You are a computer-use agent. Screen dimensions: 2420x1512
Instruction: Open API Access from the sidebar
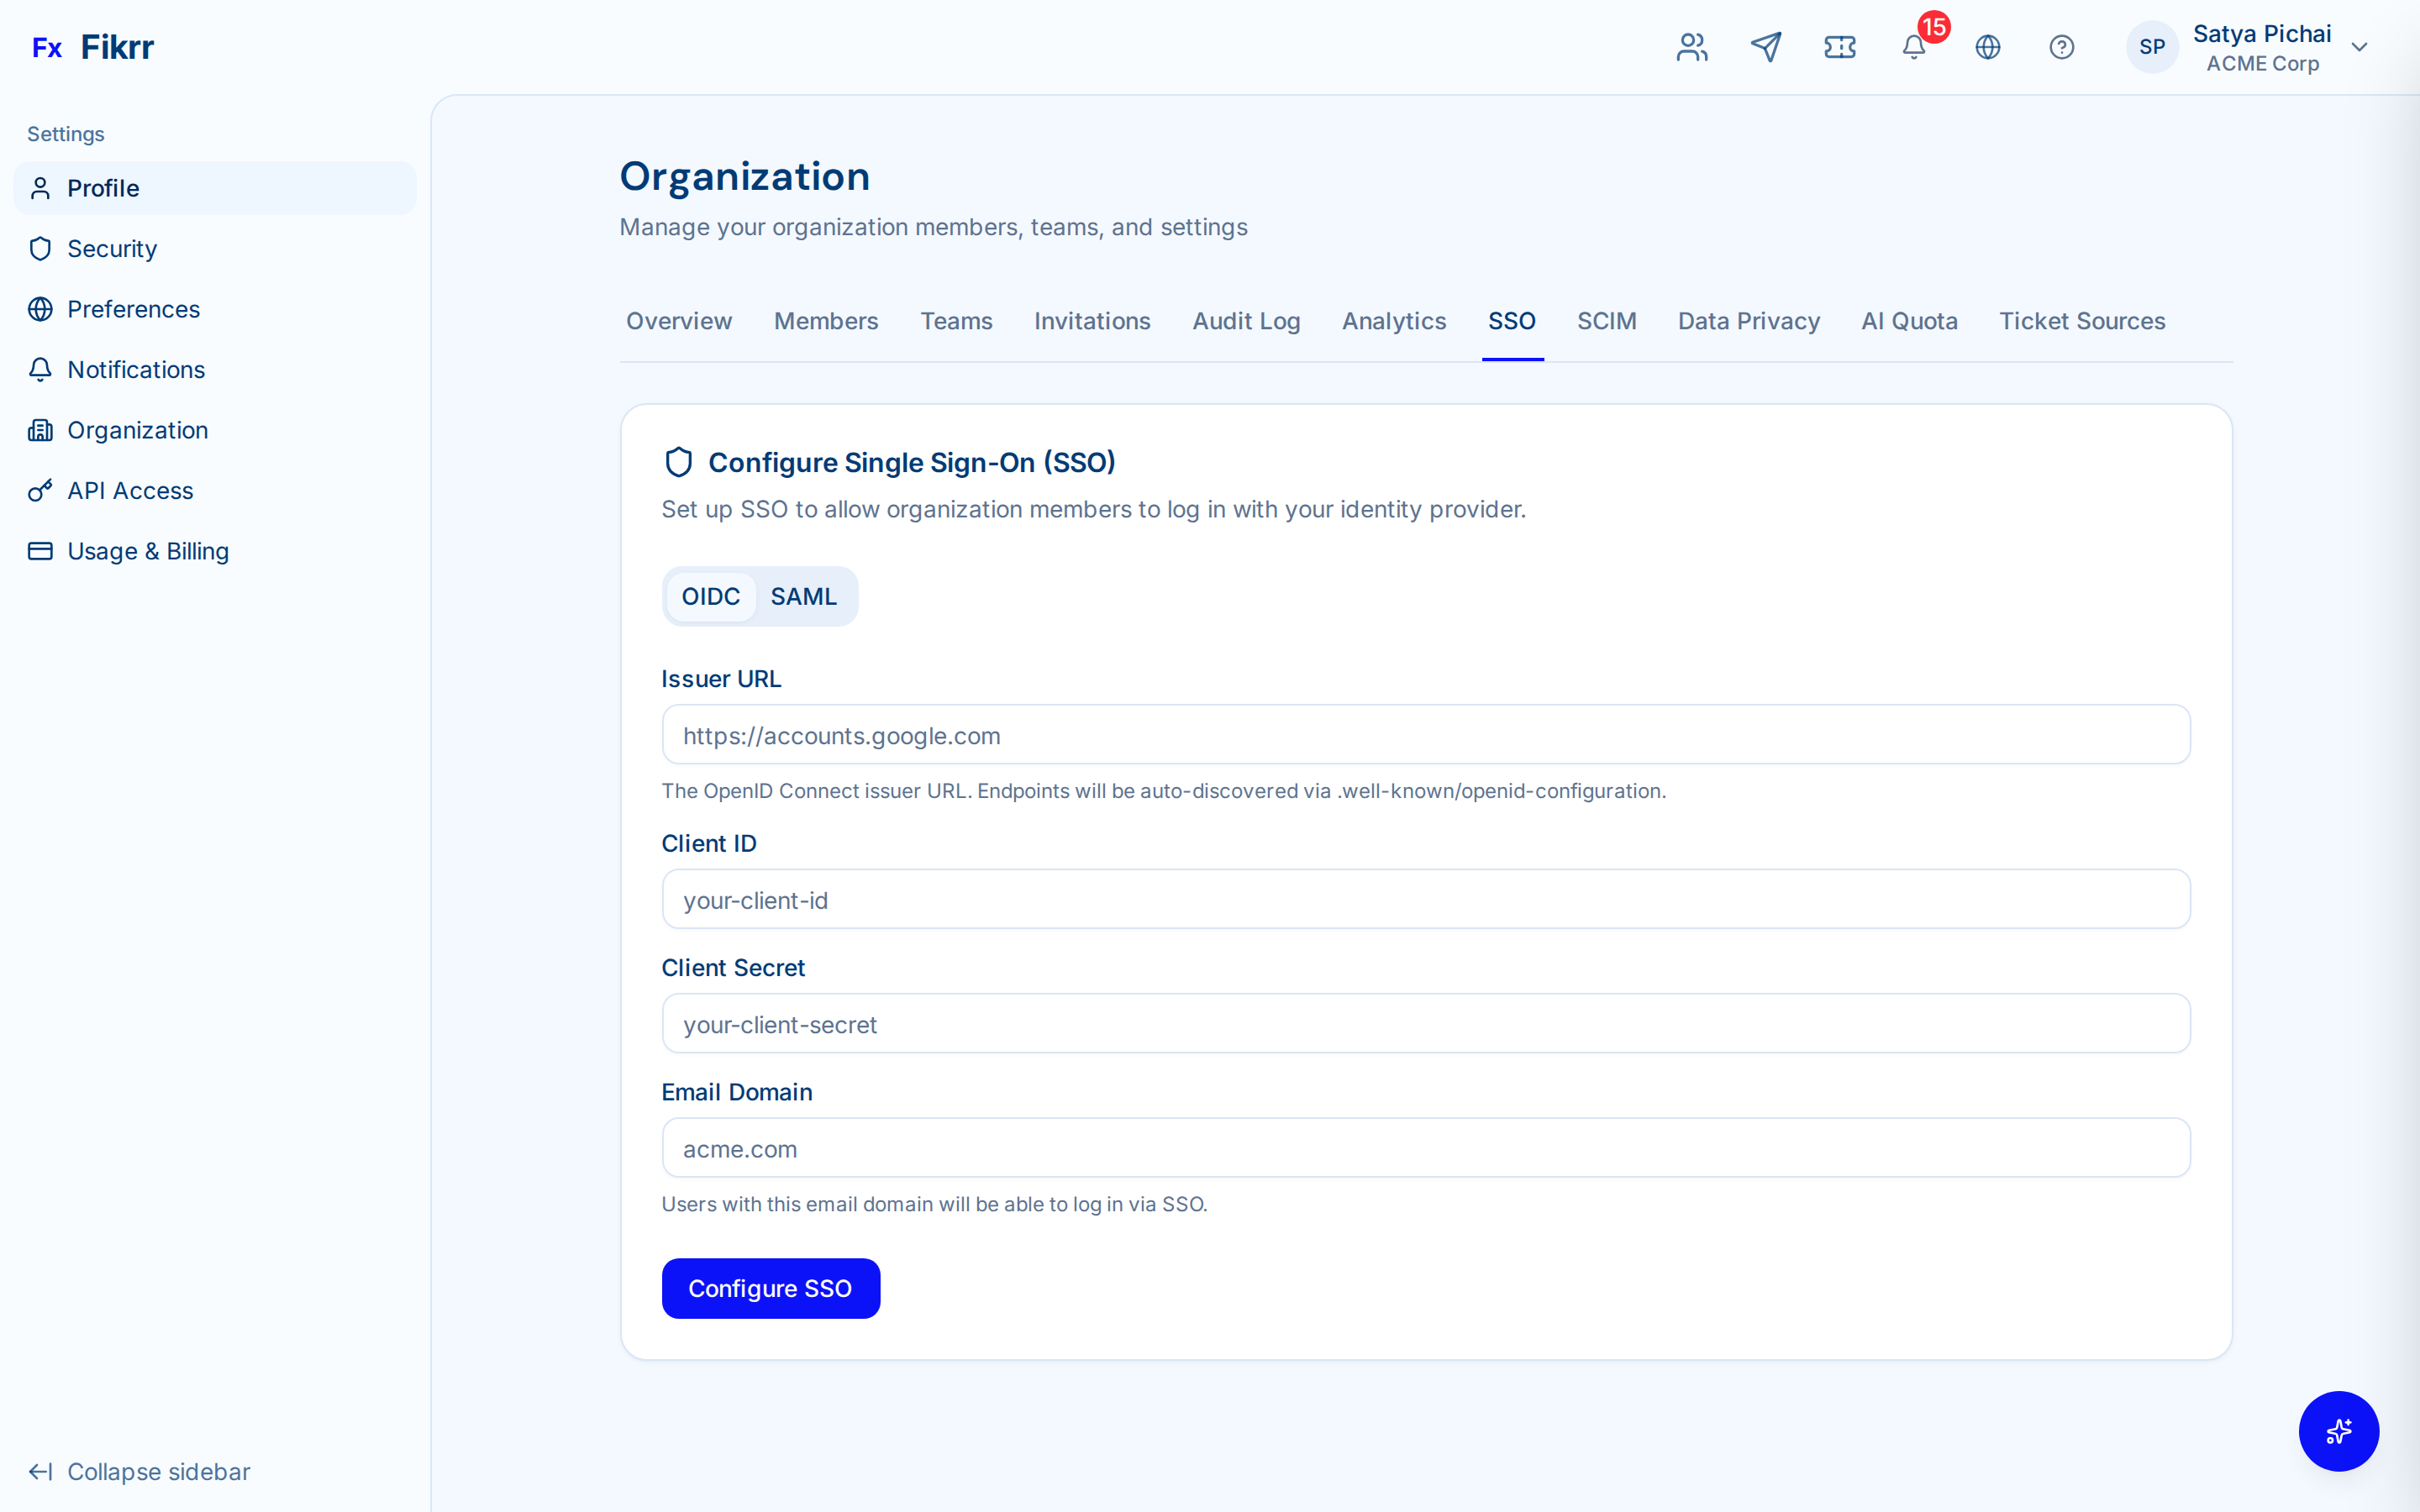pos(130,490)
